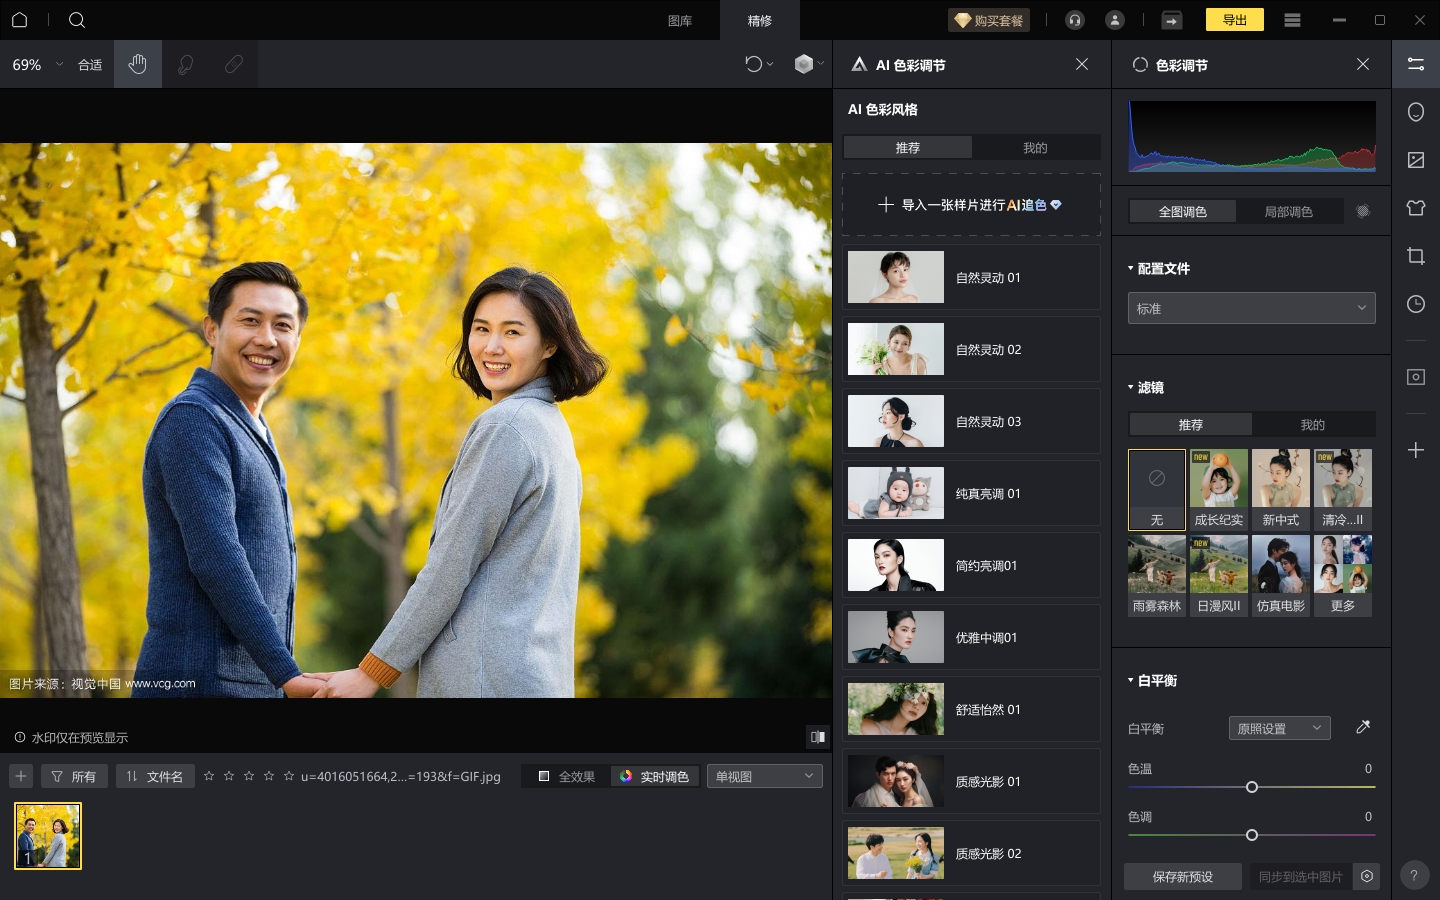Enable the 全效果 preview toggle
Screen dimensions: 1440x900
pos(565,776)
